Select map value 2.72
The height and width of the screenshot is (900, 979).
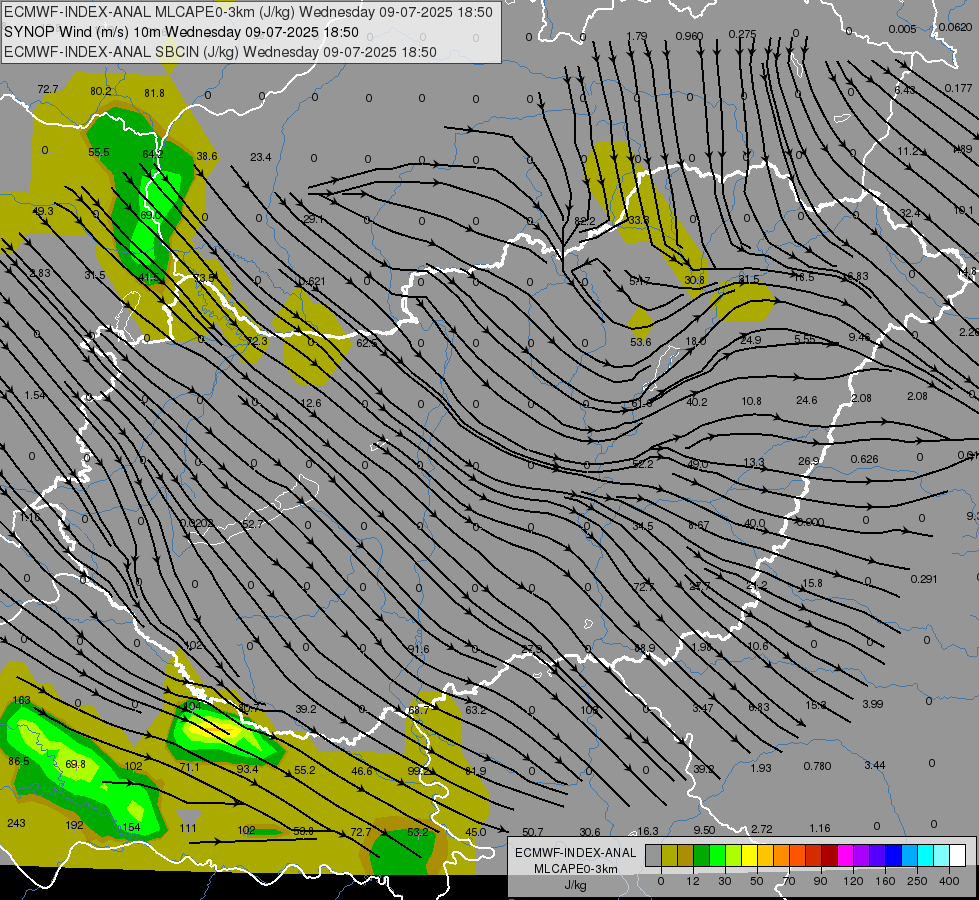click(x=762, y=829)
